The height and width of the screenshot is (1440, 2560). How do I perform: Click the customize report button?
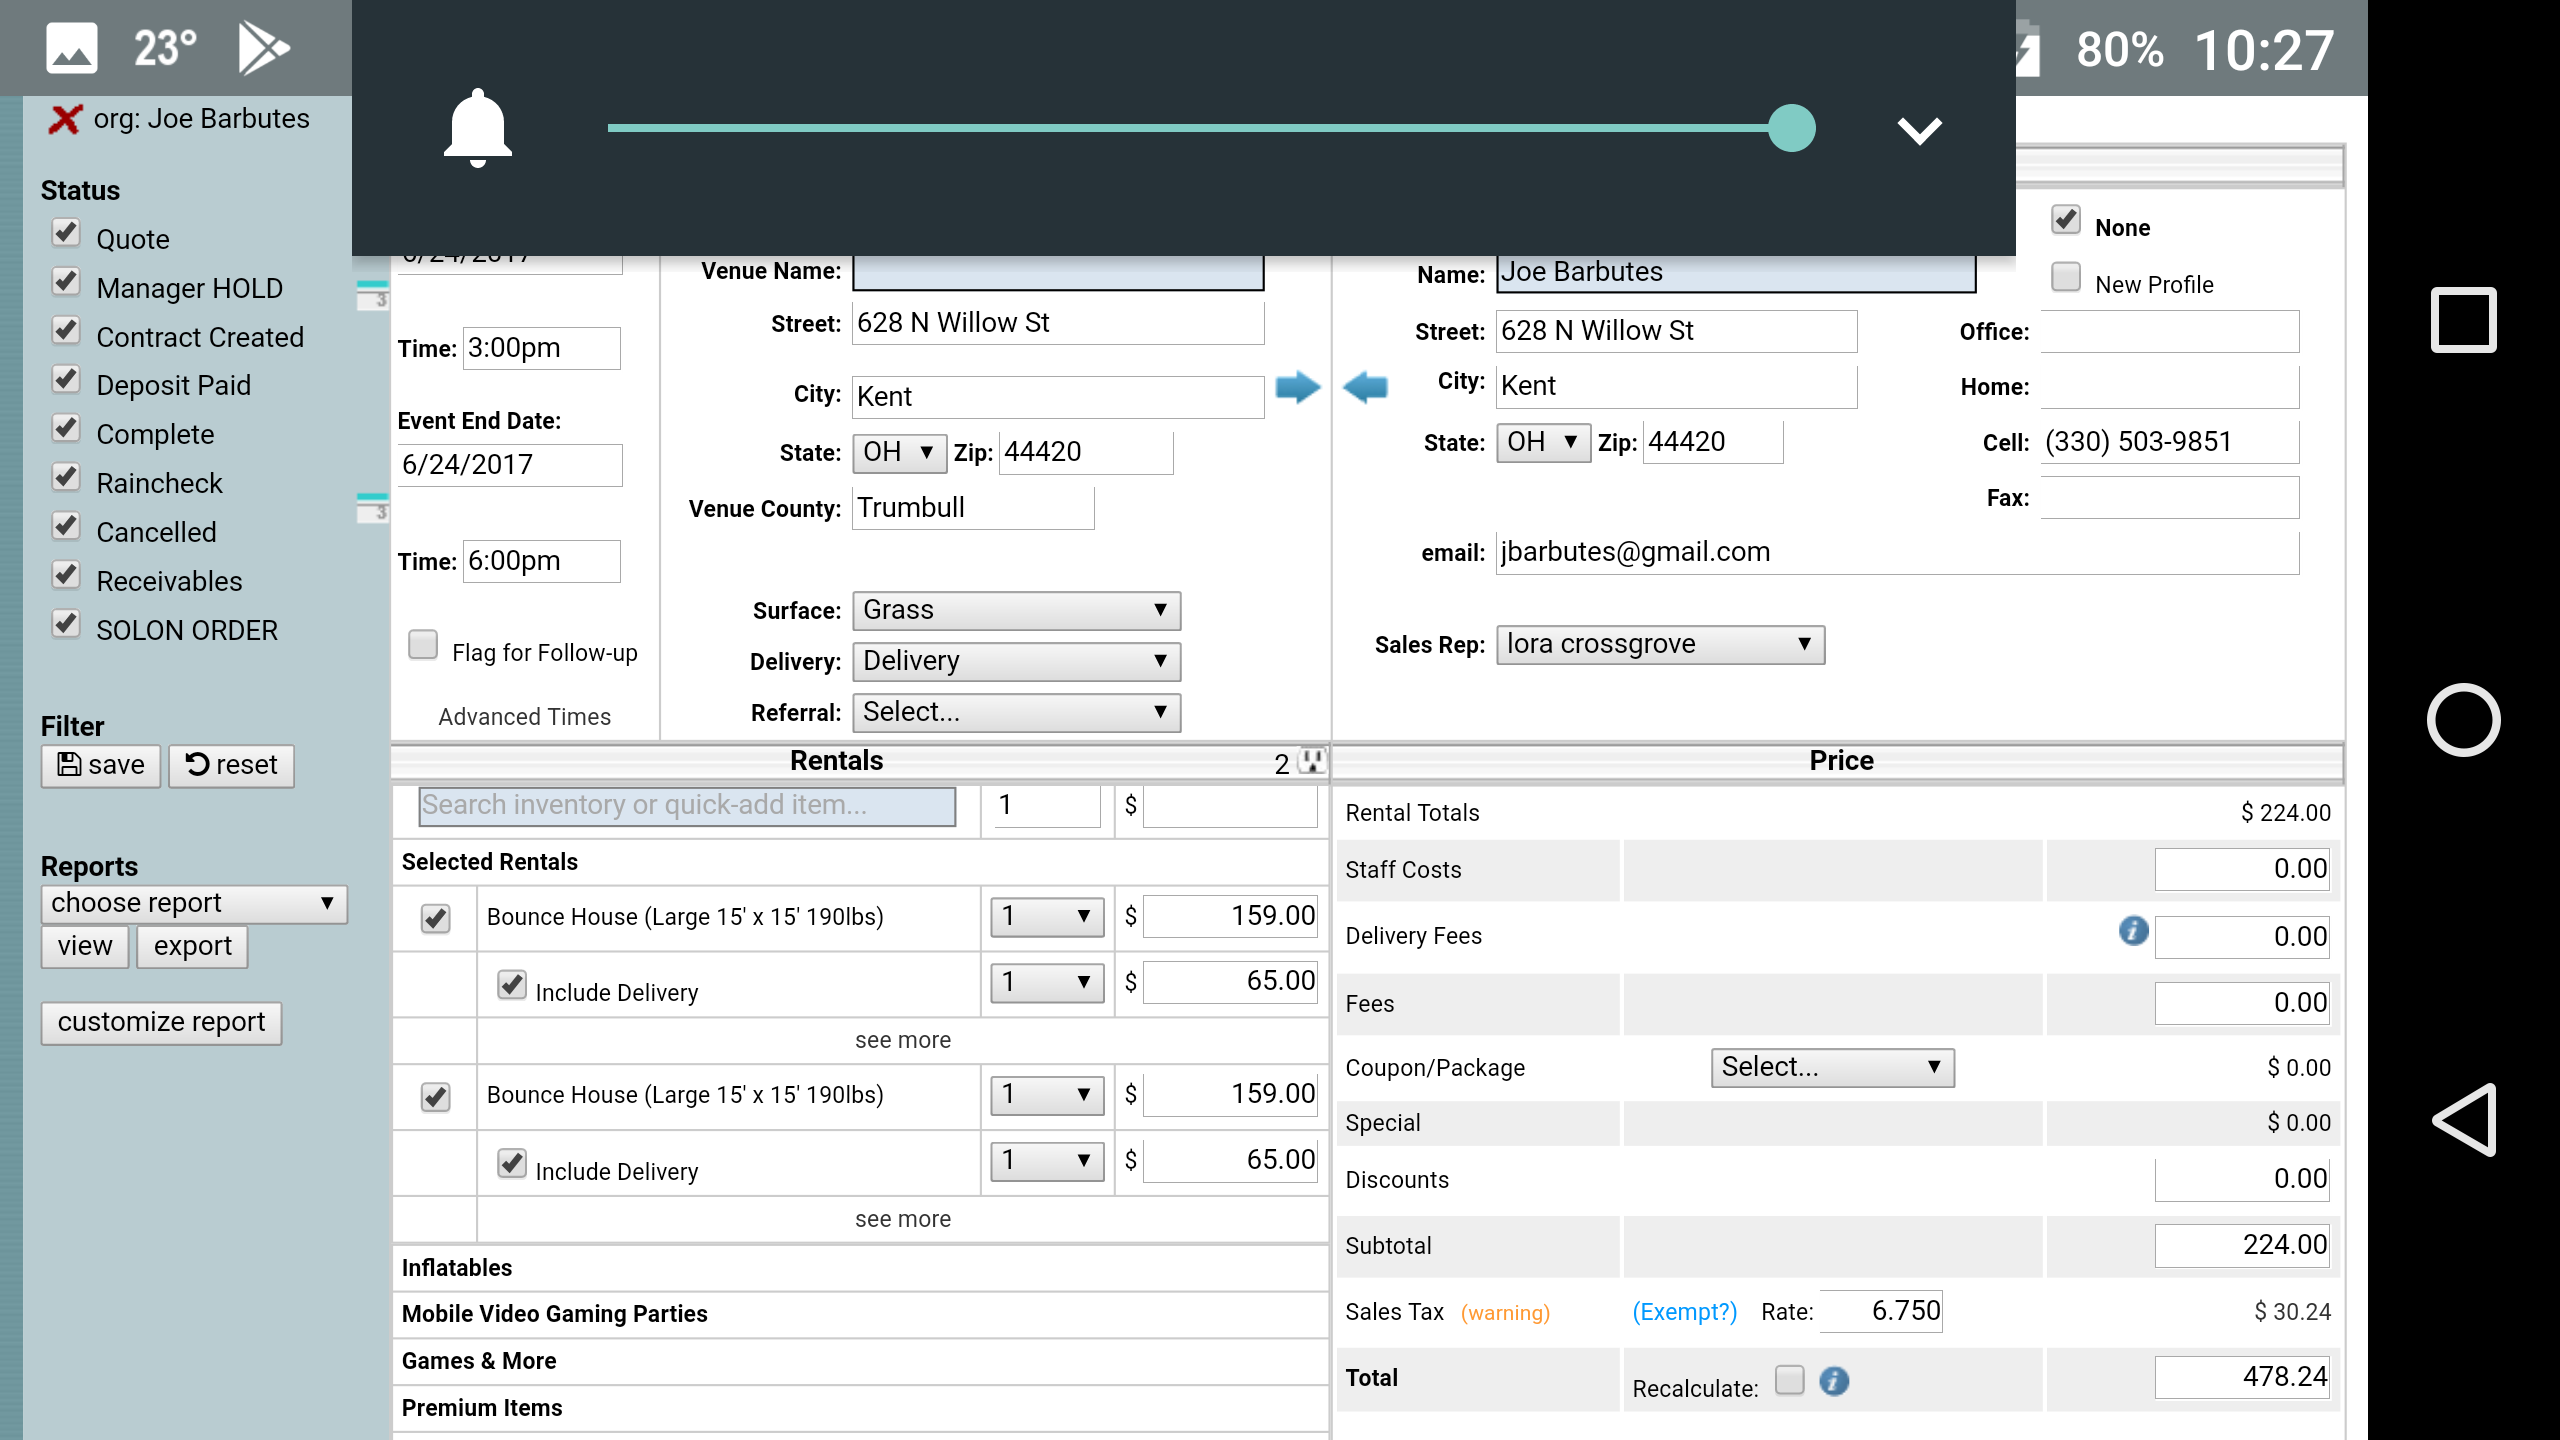coord(161,1022)
